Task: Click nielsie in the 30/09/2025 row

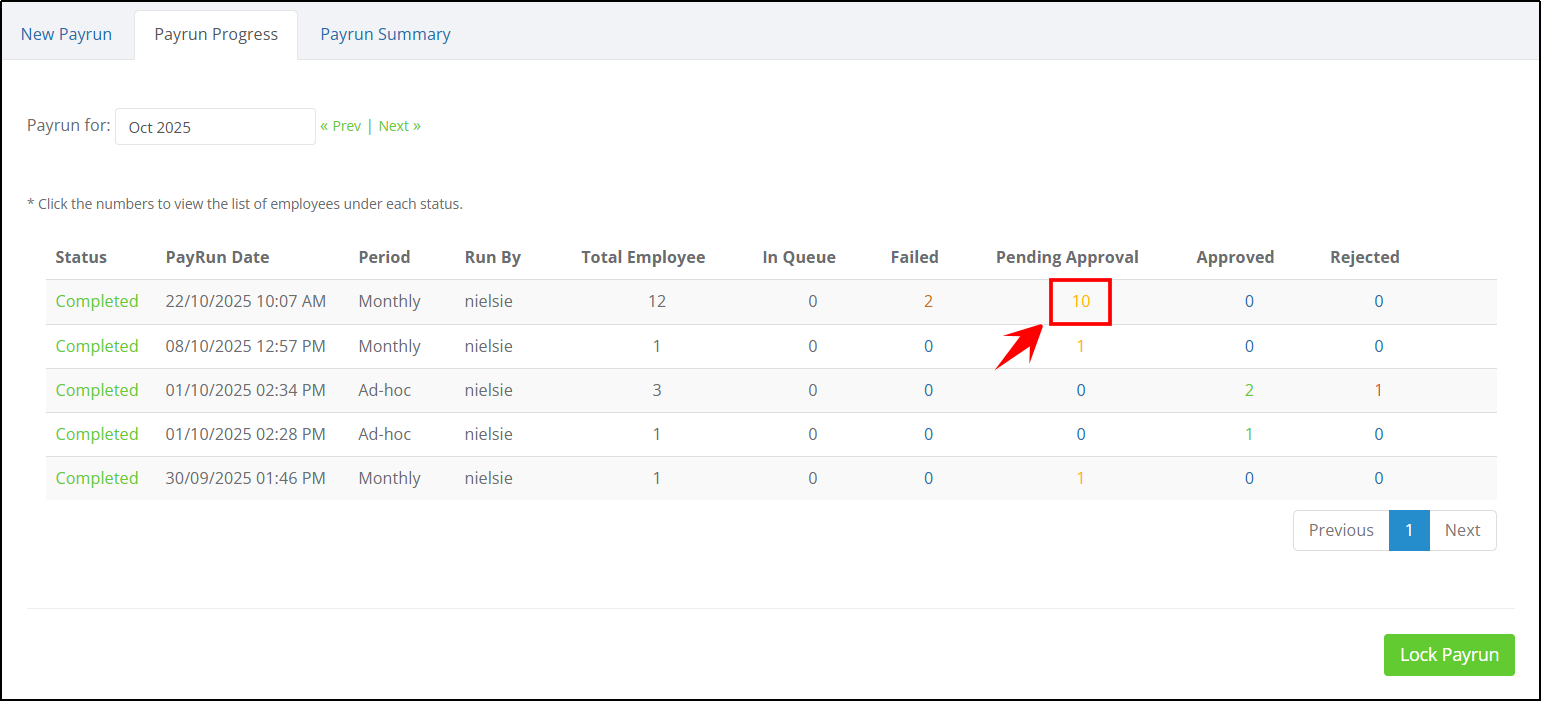Action: (489, 478)
